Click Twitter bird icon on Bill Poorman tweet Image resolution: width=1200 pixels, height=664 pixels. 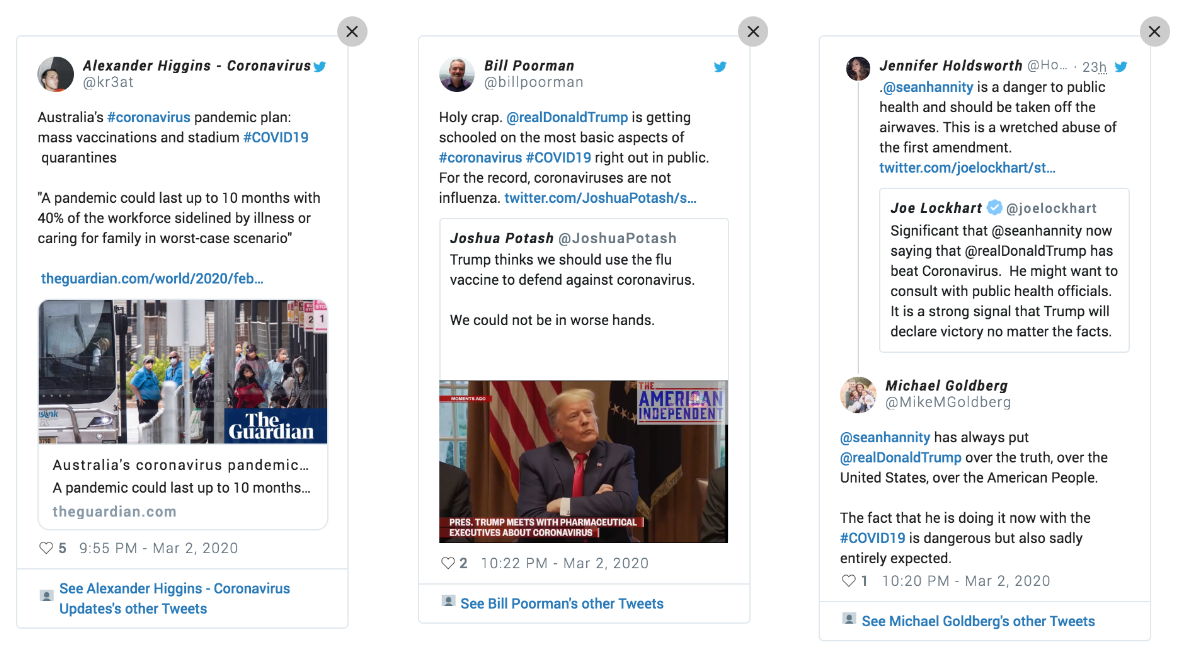coord(720,67)
